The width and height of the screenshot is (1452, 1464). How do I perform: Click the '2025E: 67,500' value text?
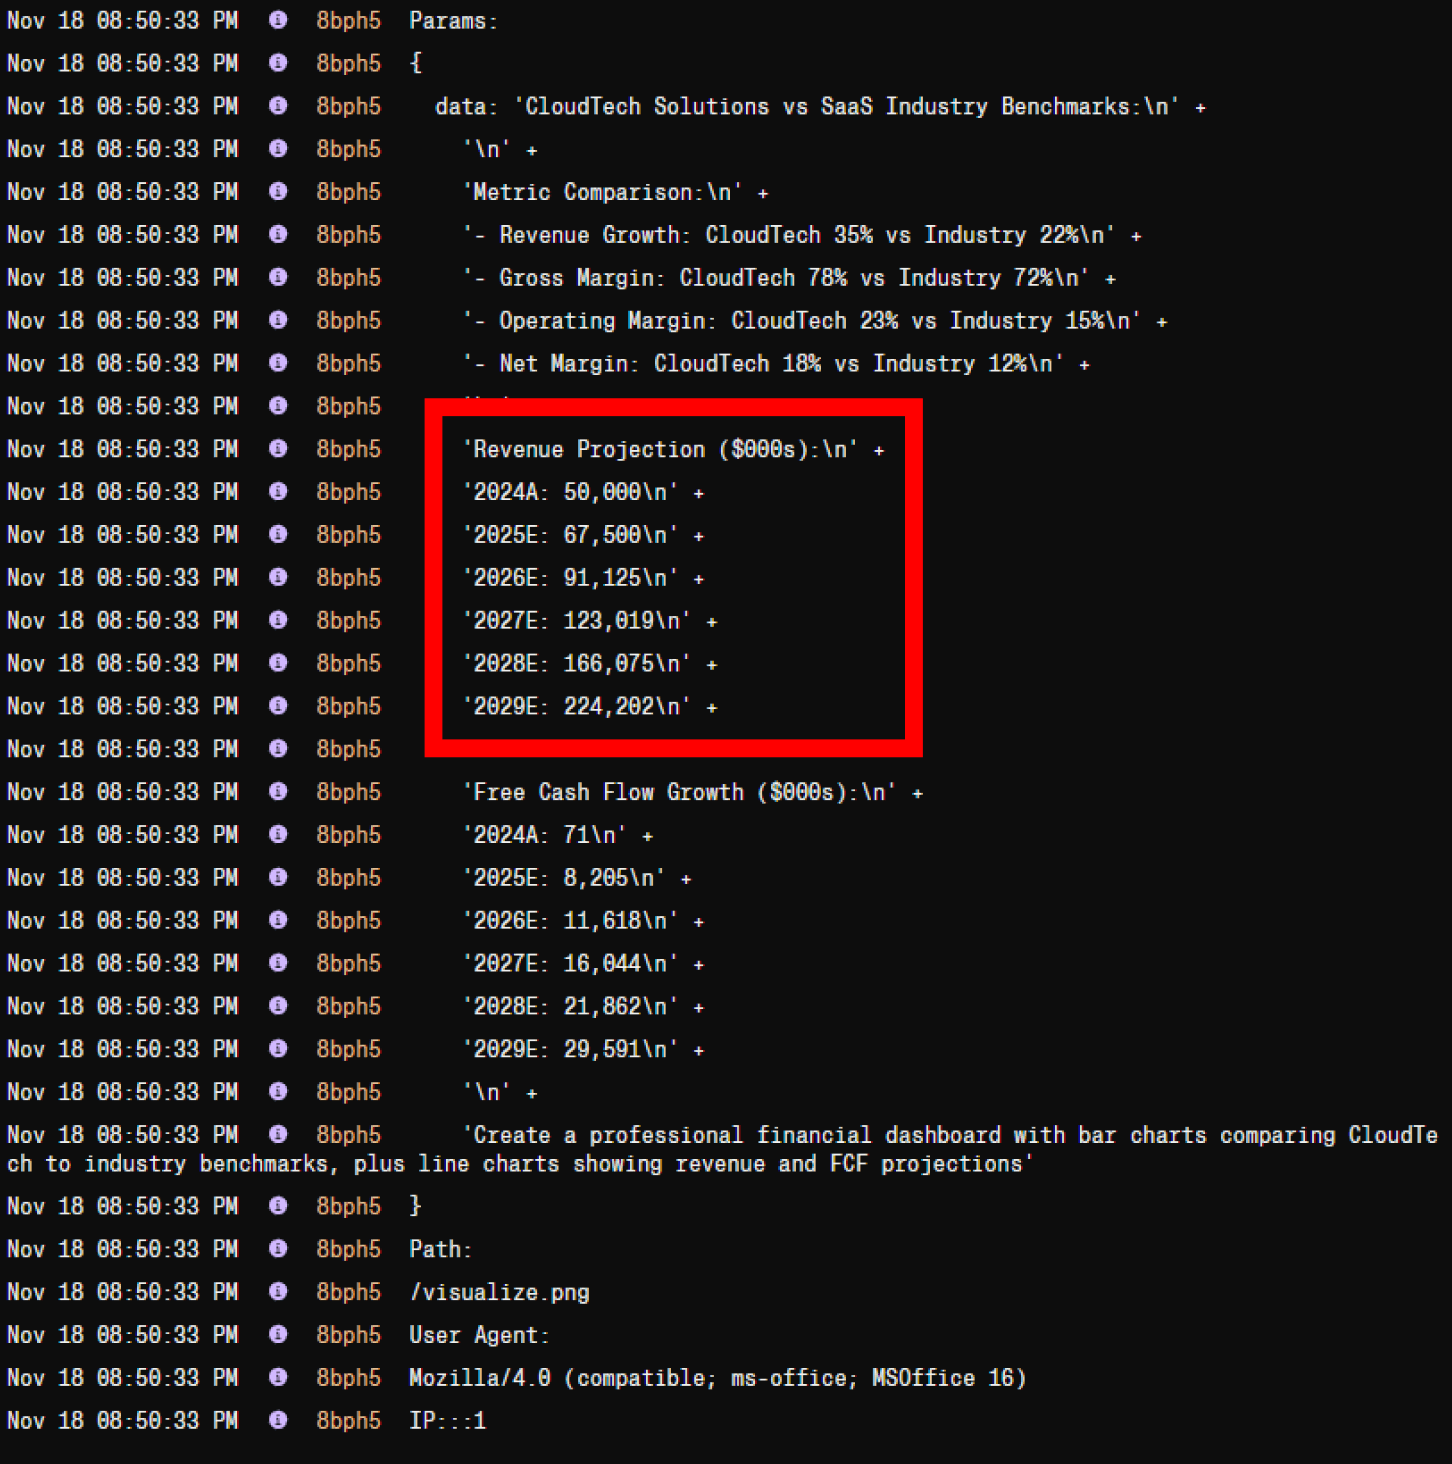[557, 535]
